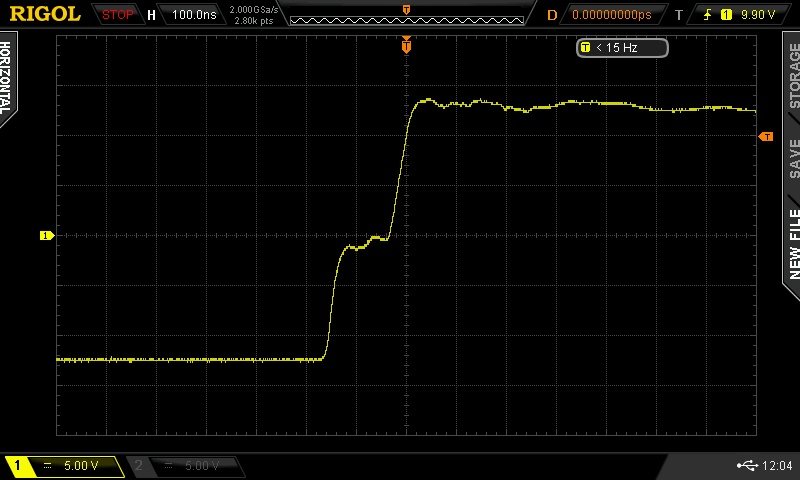Viewport: 800px width, 480px height.
Task: Click the USB connection icon
Action: (747, 465)
